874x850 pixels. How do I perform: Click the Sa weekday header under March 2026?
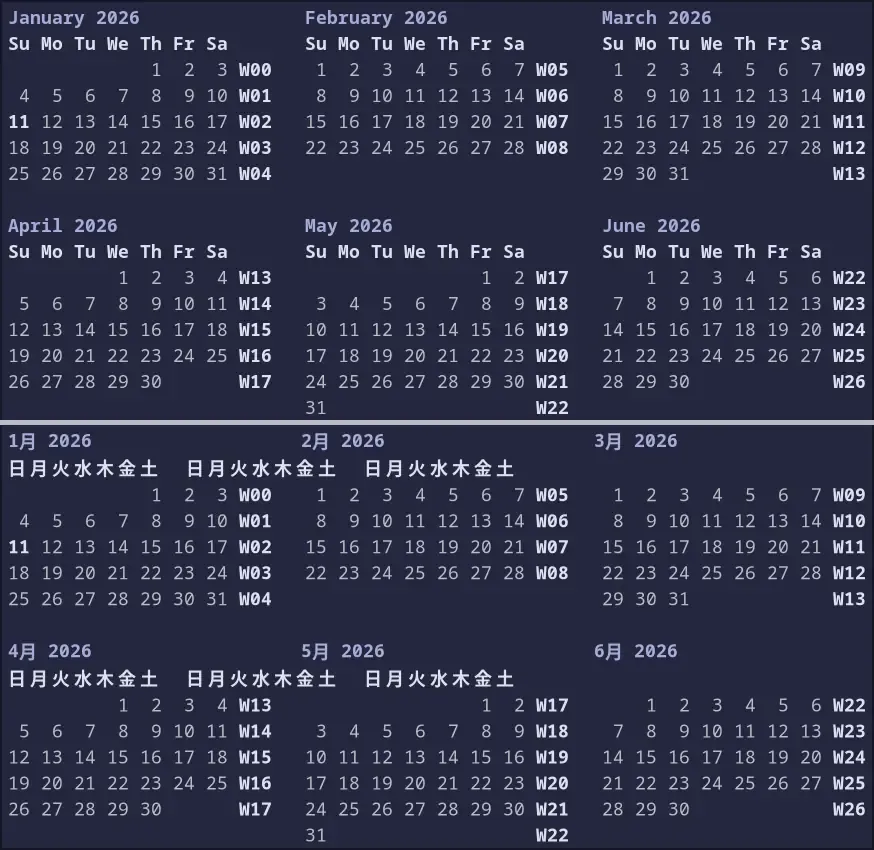(x=811, y=44)
